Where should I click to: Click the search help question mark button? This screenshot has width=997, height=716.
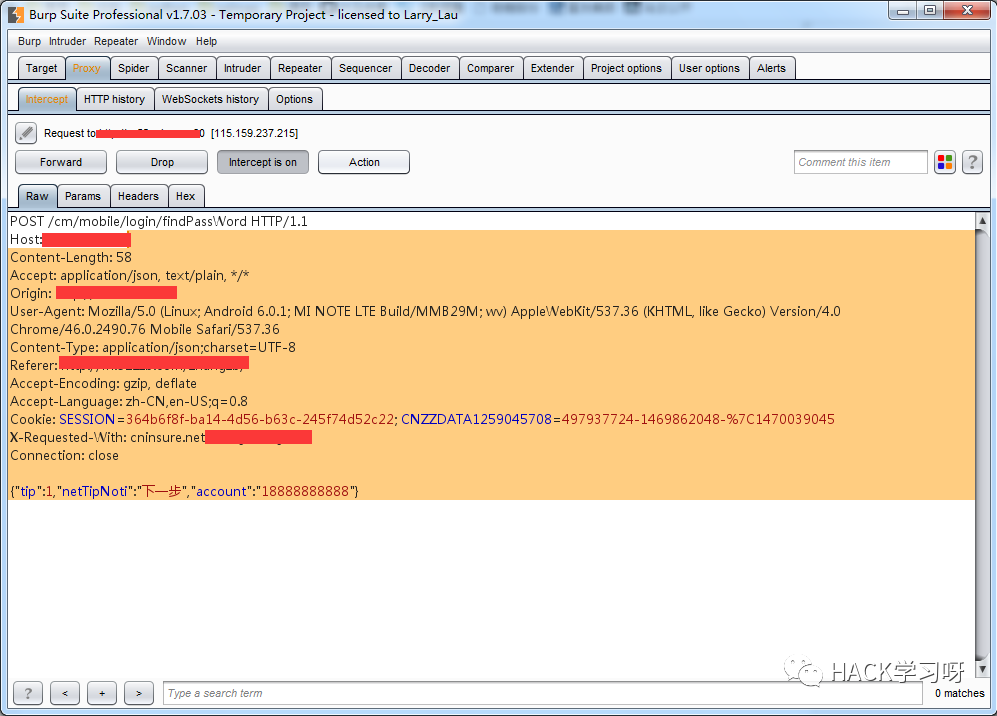pyautogui.click(x=28, y=693)
